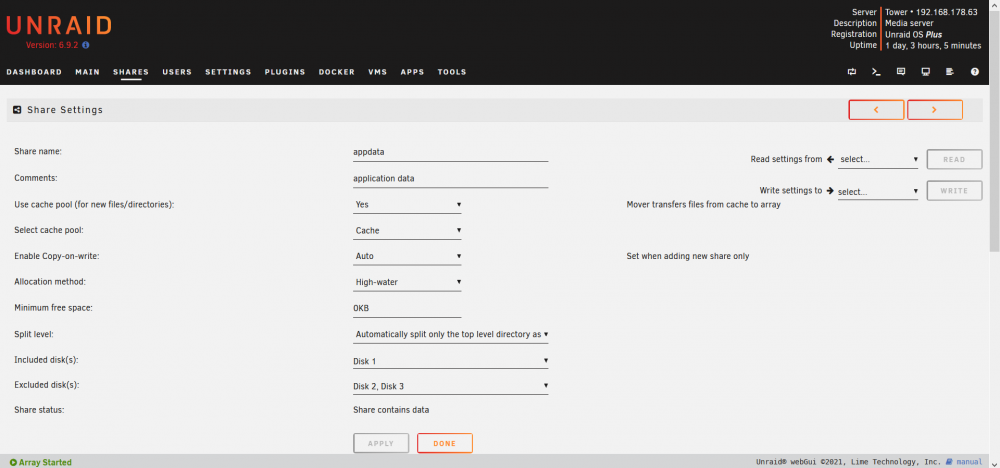
Task: Click the manual book icon in footer
Action: 949,462
